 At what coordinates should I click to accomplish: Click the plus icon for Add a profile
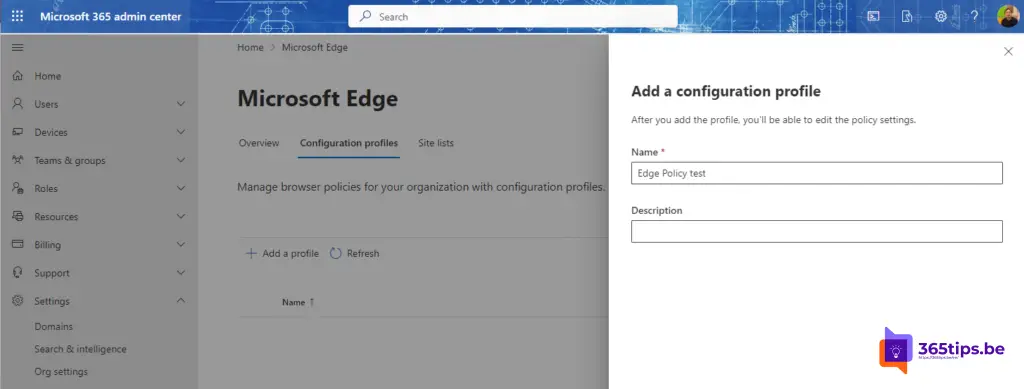(251, 253)
